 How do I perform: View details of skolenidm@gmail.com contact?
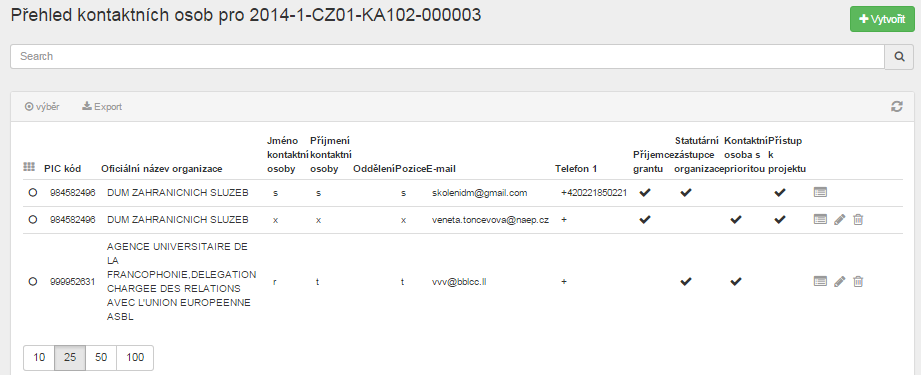pos(820,192)
